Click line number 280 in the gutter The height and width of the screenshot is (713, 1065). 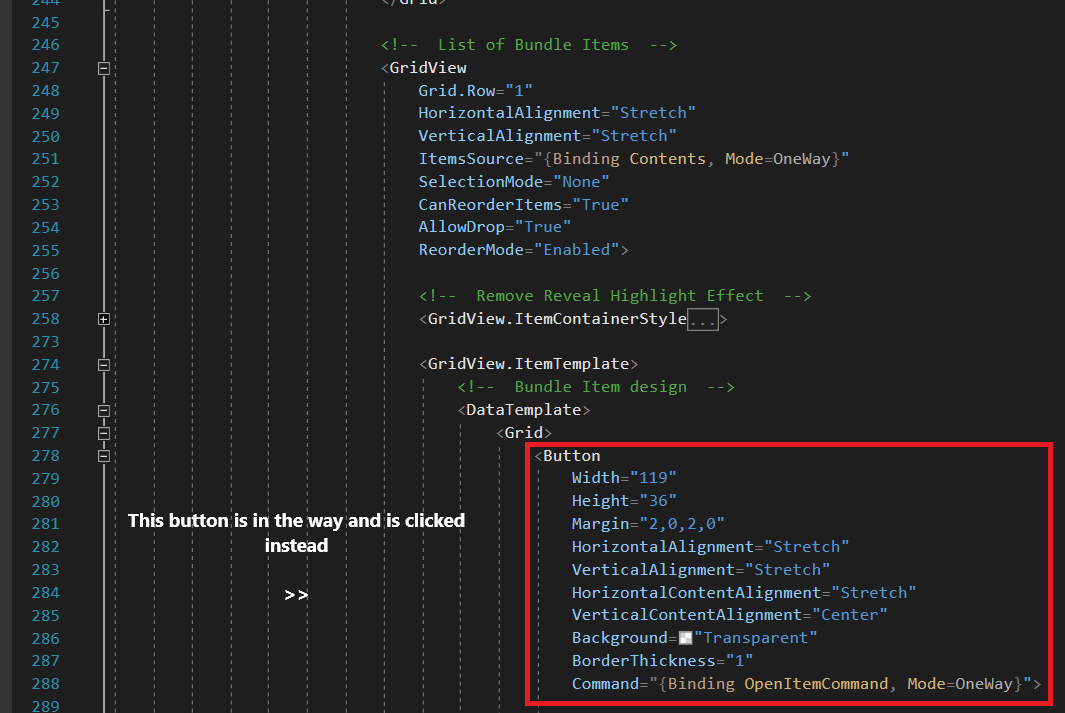coord(46,502)
